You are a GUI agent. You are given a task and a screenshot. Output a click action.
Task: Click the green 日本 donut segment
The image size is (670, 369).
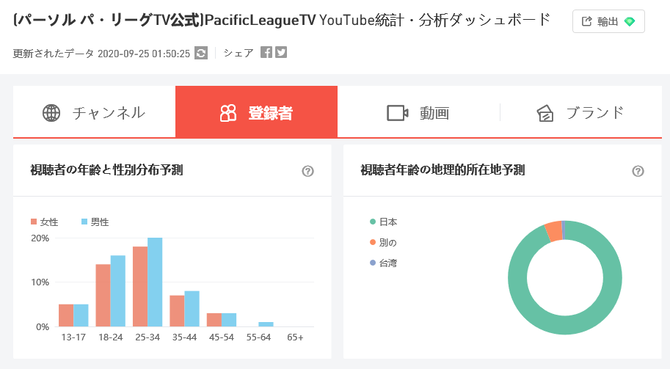click(565, 325)
